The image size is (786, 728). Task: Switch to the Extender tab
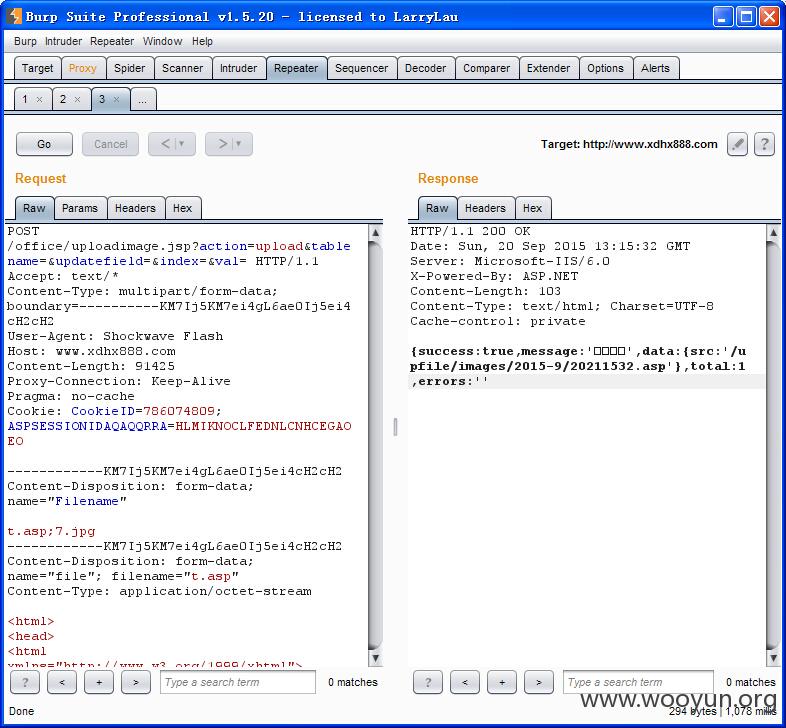point(548,68)
